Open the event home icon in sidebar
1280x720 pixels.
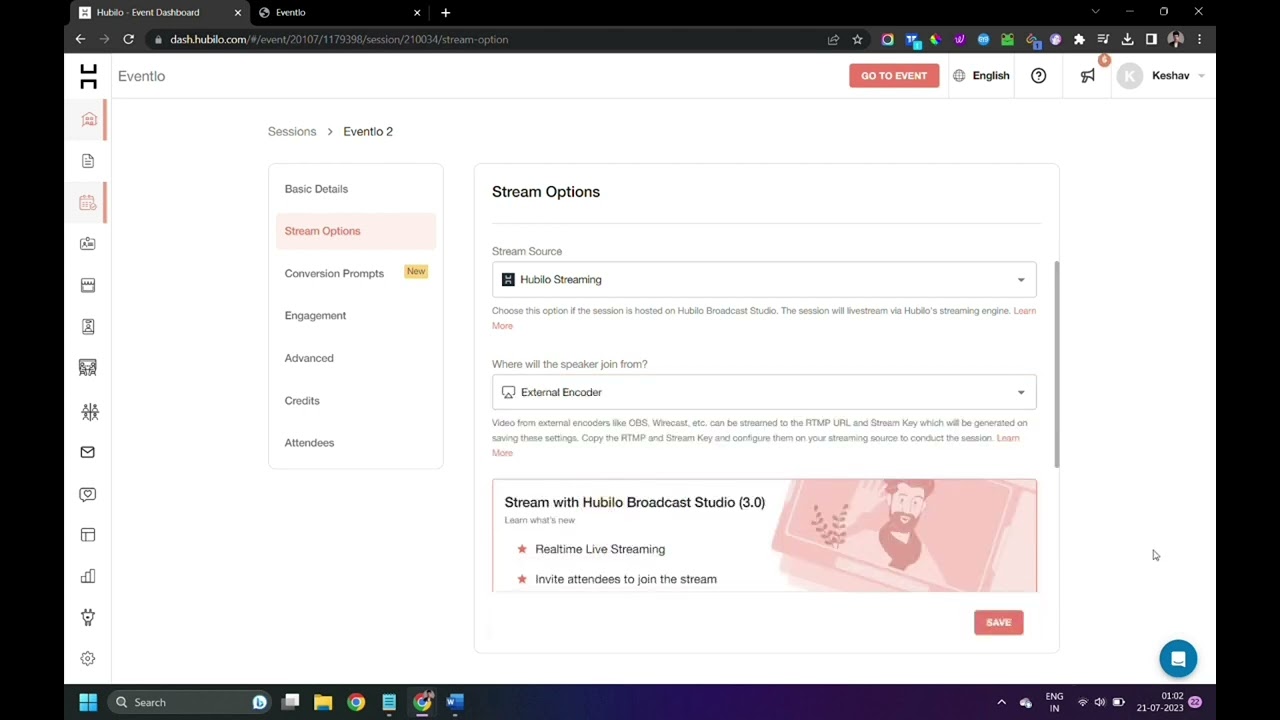[x=88, y=120]
